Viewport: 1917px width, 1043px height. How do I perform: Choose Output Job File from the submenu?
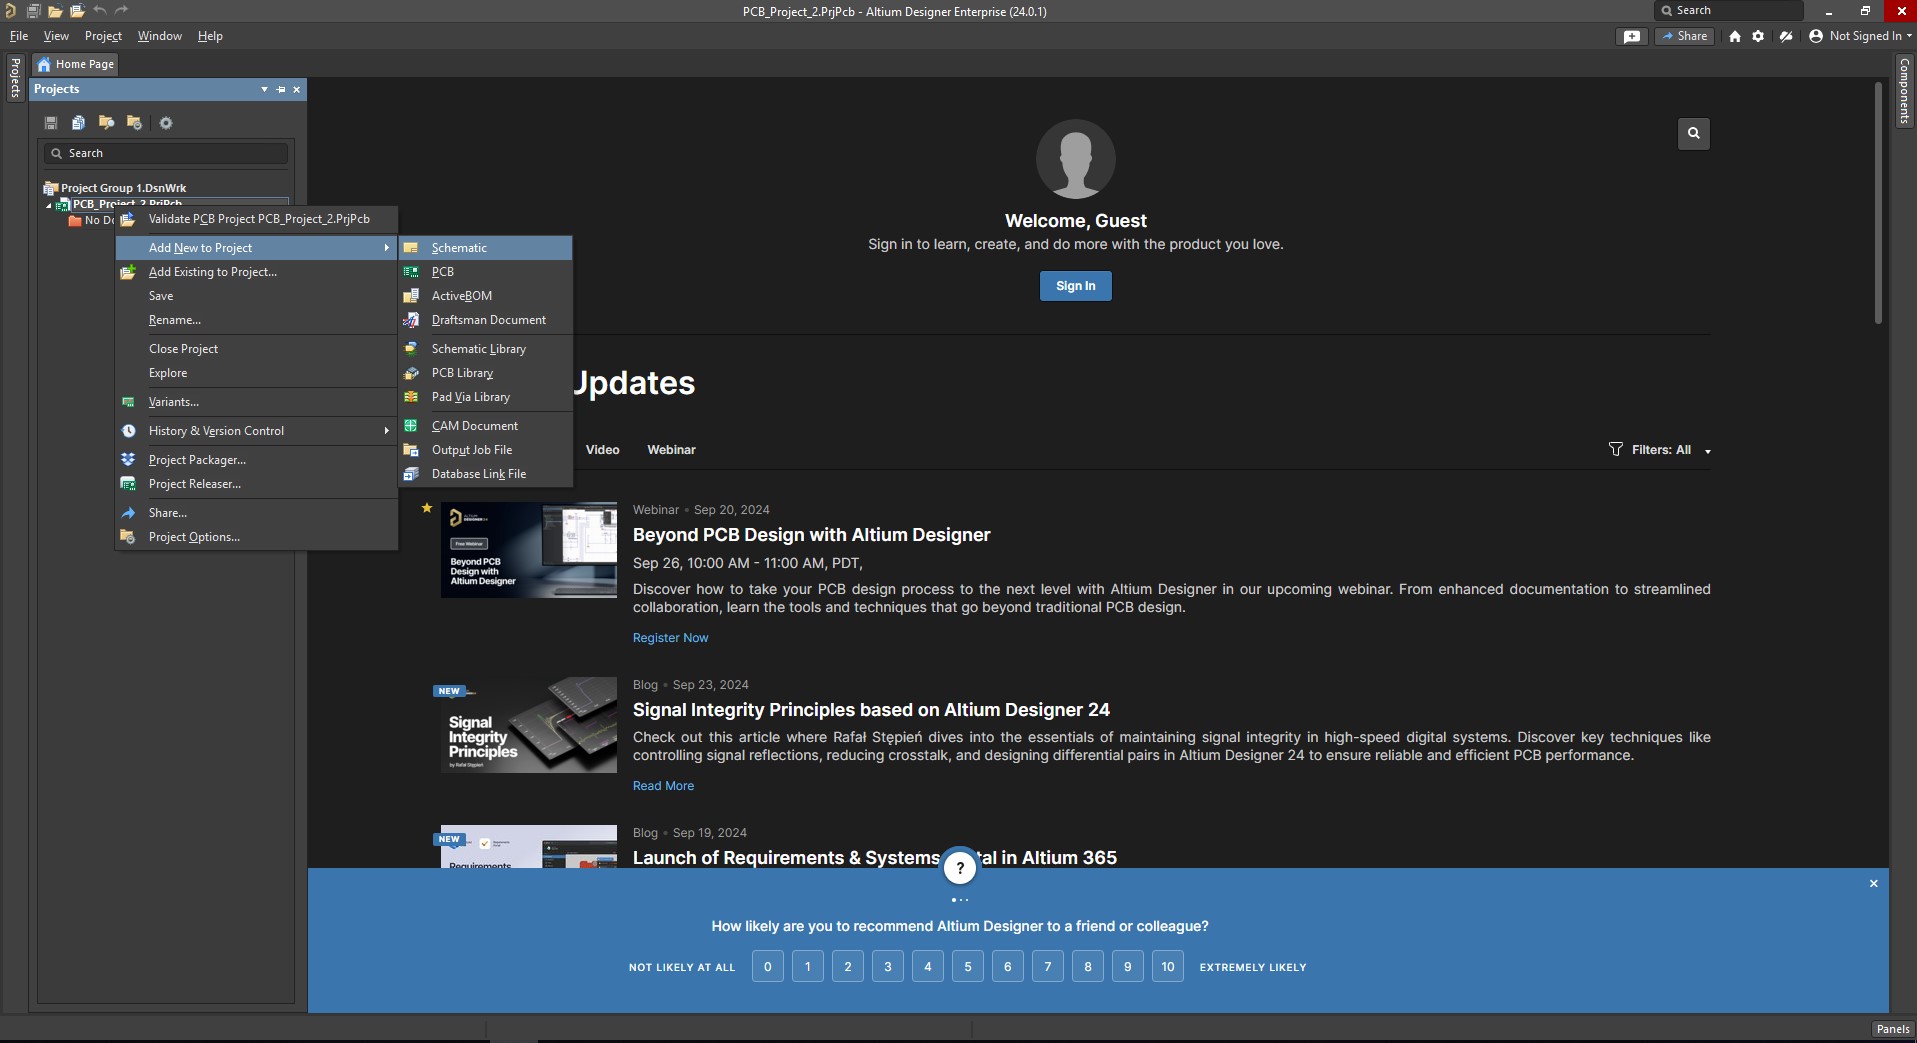pos(486,450)
